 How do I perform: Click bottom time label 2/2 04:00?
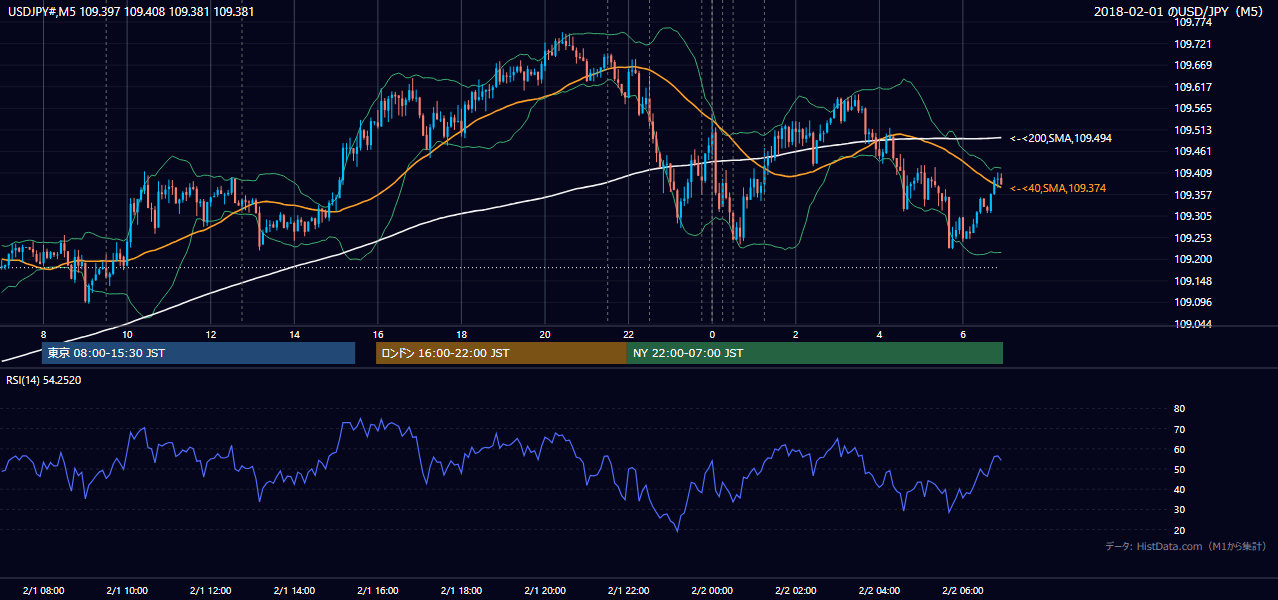pyautogui.click(x=879, y=591)
